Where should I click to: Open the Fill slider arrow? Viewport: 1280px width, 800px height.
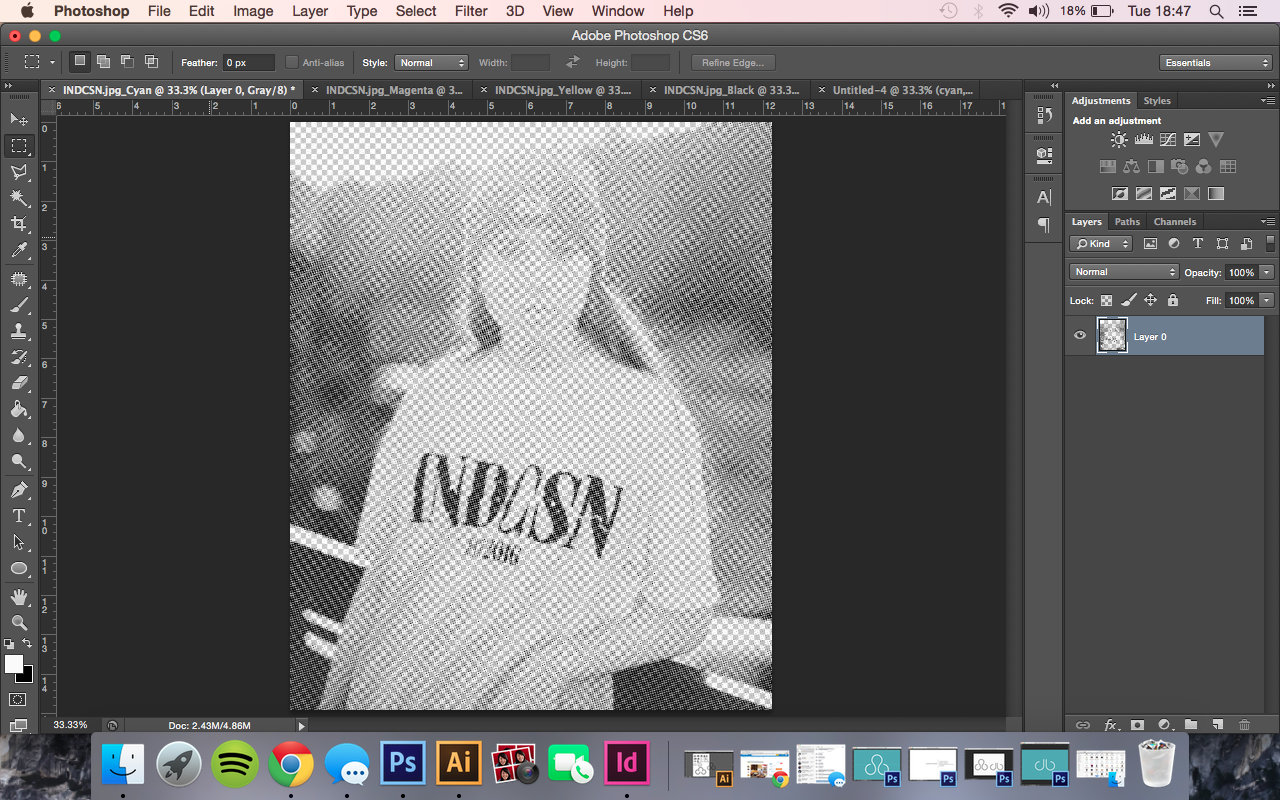1267,300
